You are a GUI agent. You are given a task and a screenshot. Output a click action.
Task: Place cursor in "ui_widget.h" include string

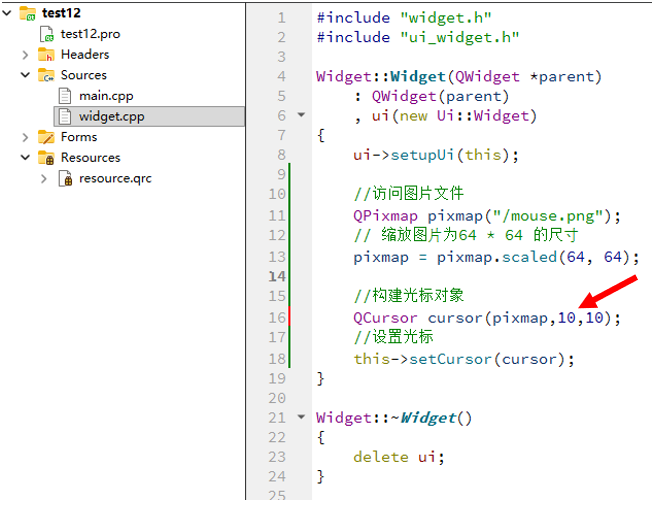pos(460,37)
